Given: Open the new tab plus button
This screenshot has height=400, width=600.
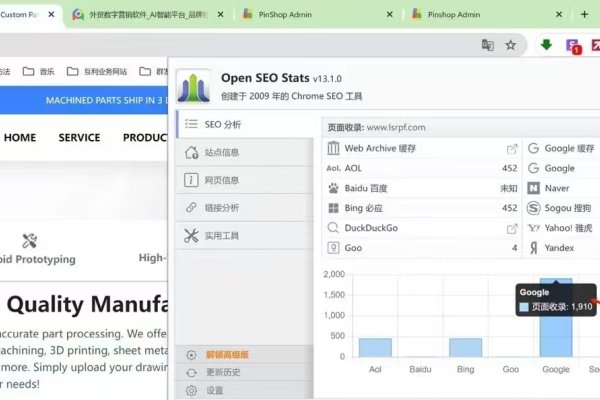Looking at the screenshot, I should tap(584, 15).
